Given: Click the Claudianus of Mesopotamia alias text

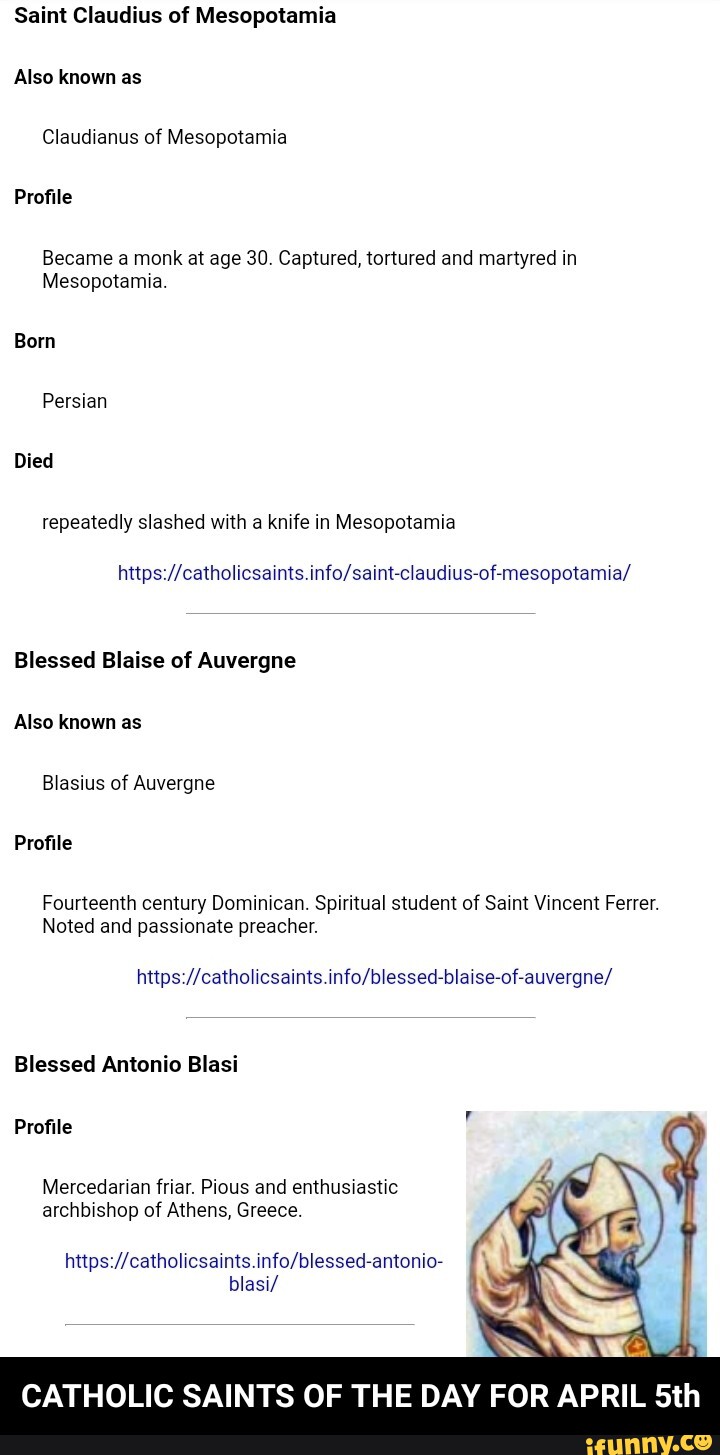Looking at the screenshot, I should pyautogui.click(x=164, y=138).
